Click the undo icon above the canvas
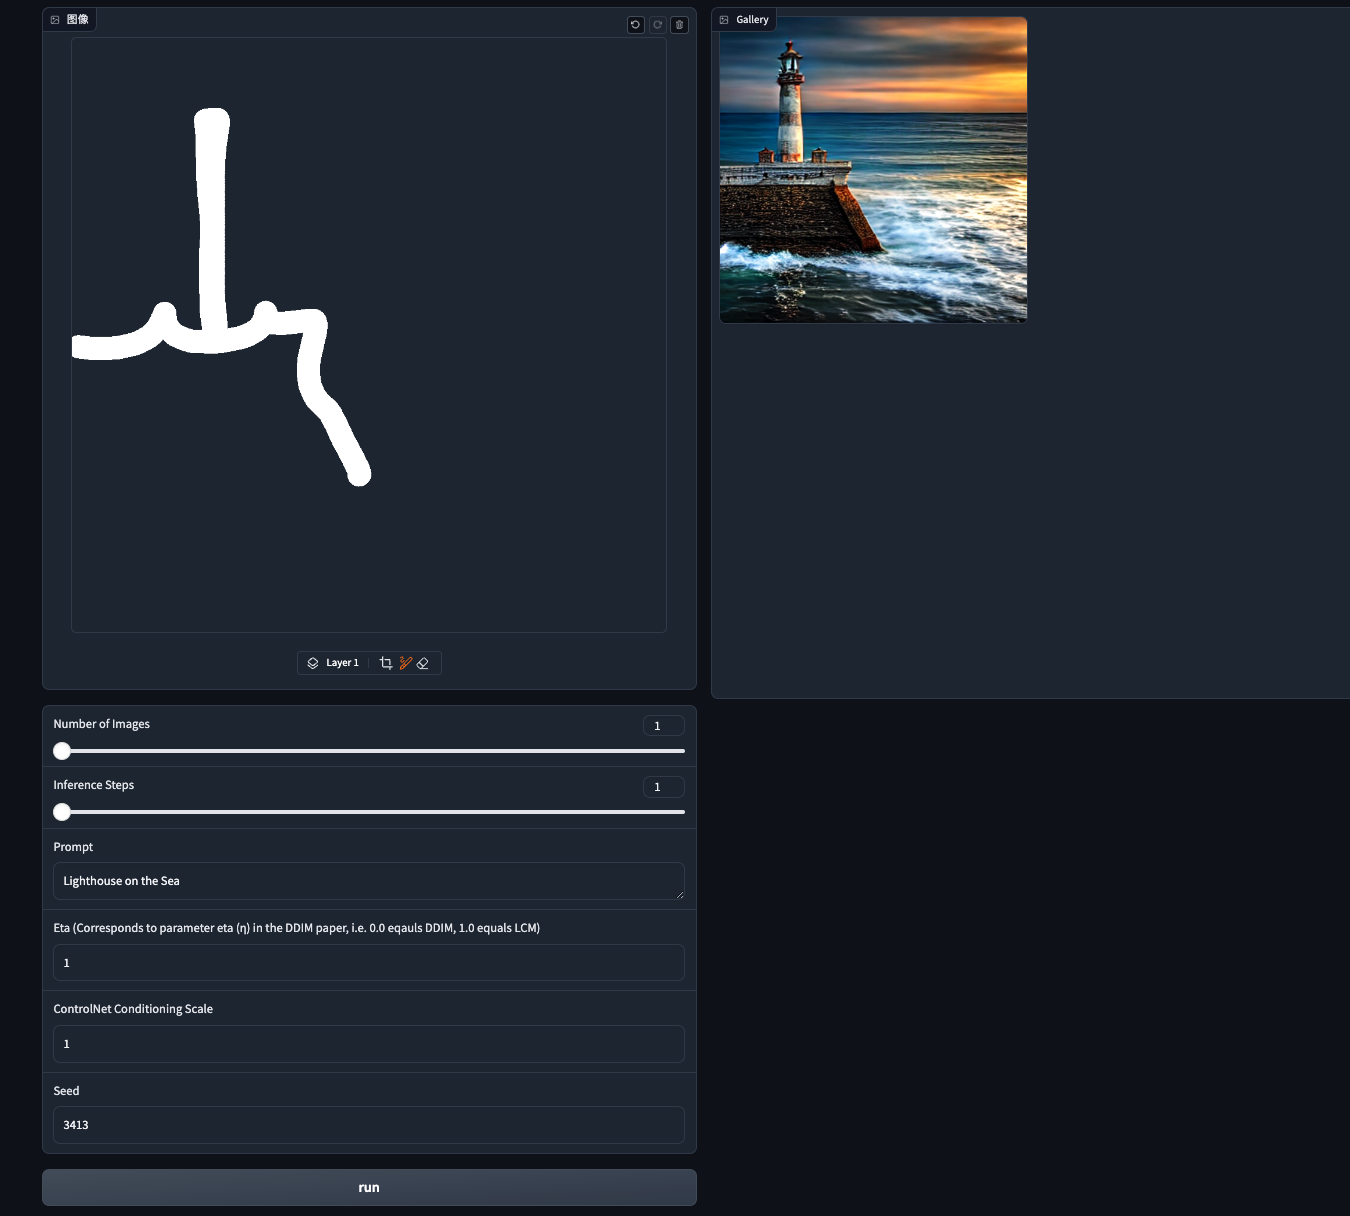This screenshot has height=1216, width=1350. click(x=635, y=25)
